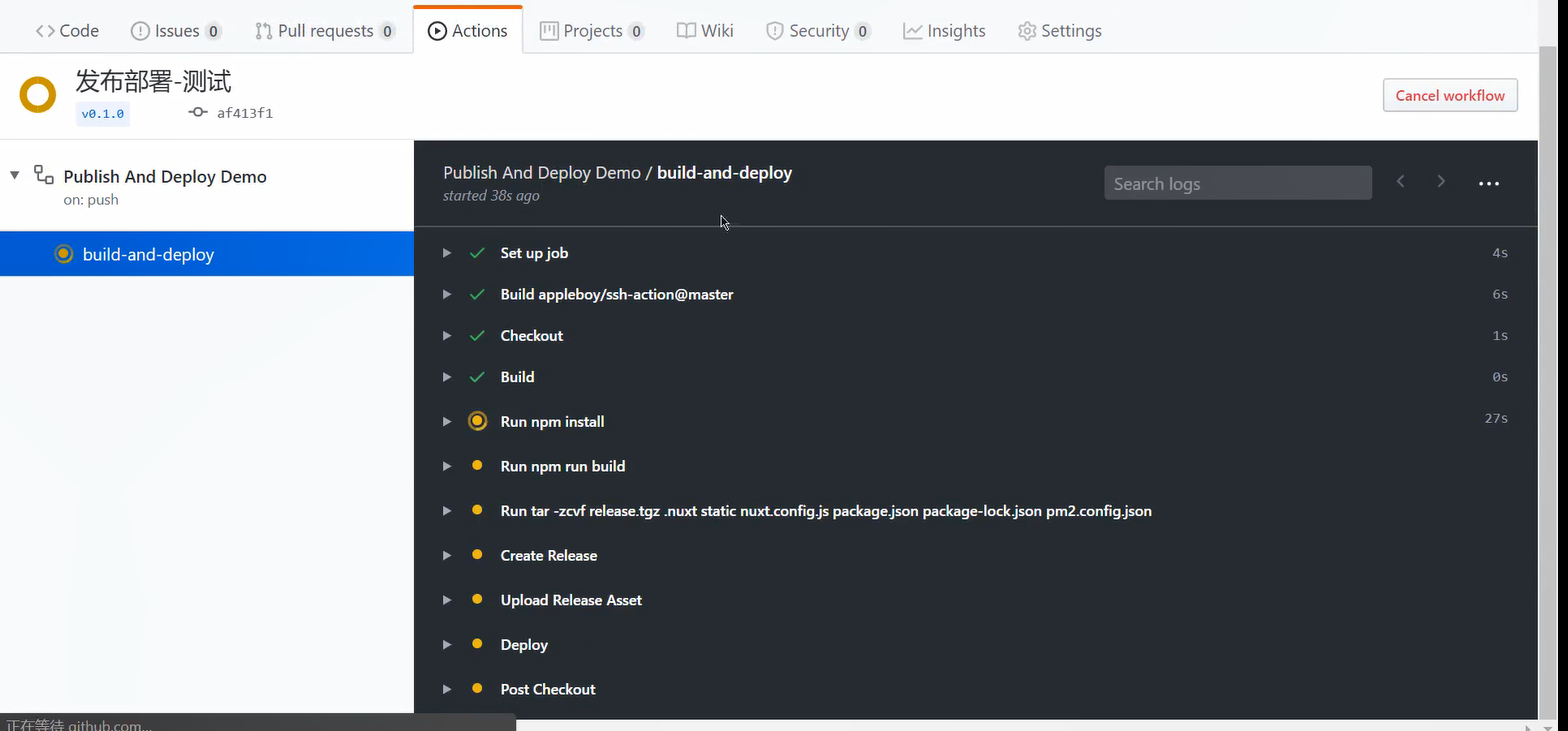Click the 'started 38s ago' text
This screenshot has width=1568, height=731.
[491, 196]
